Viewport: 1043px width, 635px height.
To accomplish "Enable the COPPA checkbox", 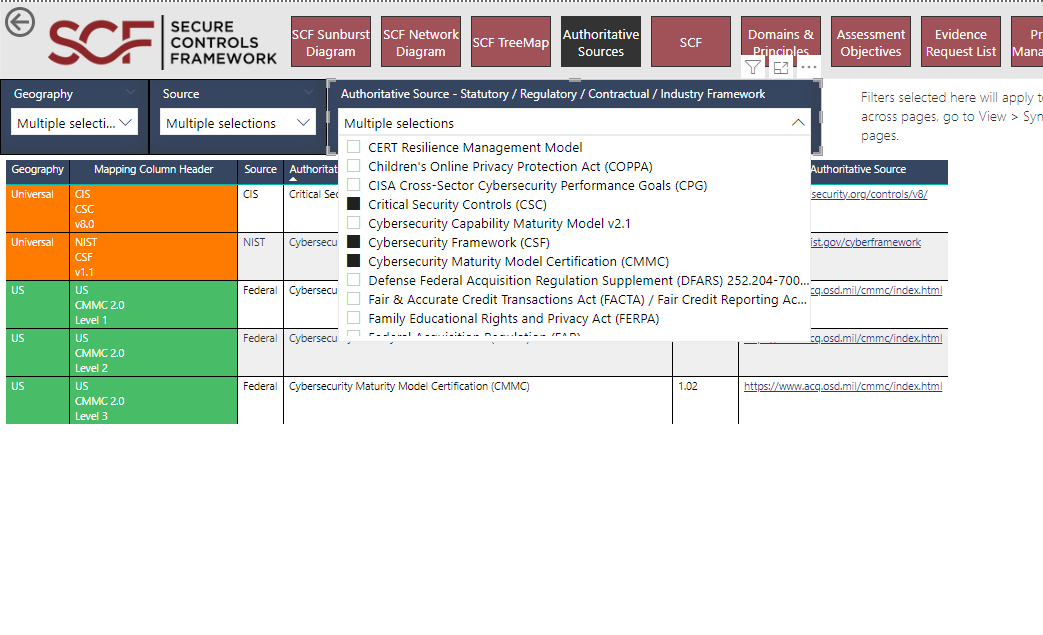I will pyautogui.click(x=353, y=165).
